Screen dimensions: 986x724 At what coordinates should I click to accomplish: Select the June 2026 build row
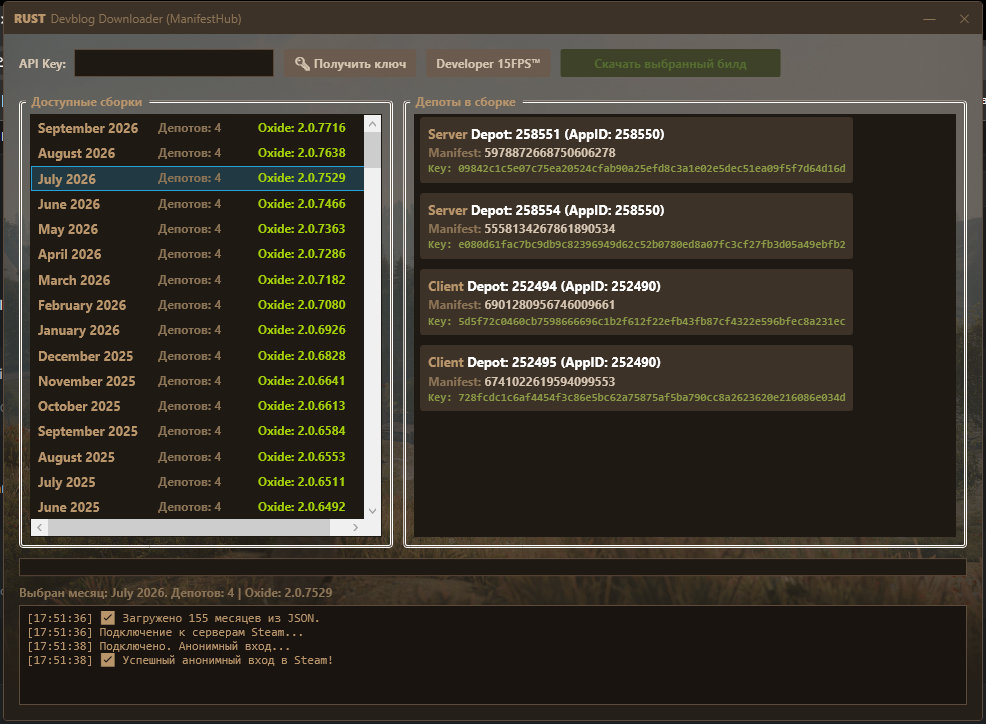[x=197, y=204]
